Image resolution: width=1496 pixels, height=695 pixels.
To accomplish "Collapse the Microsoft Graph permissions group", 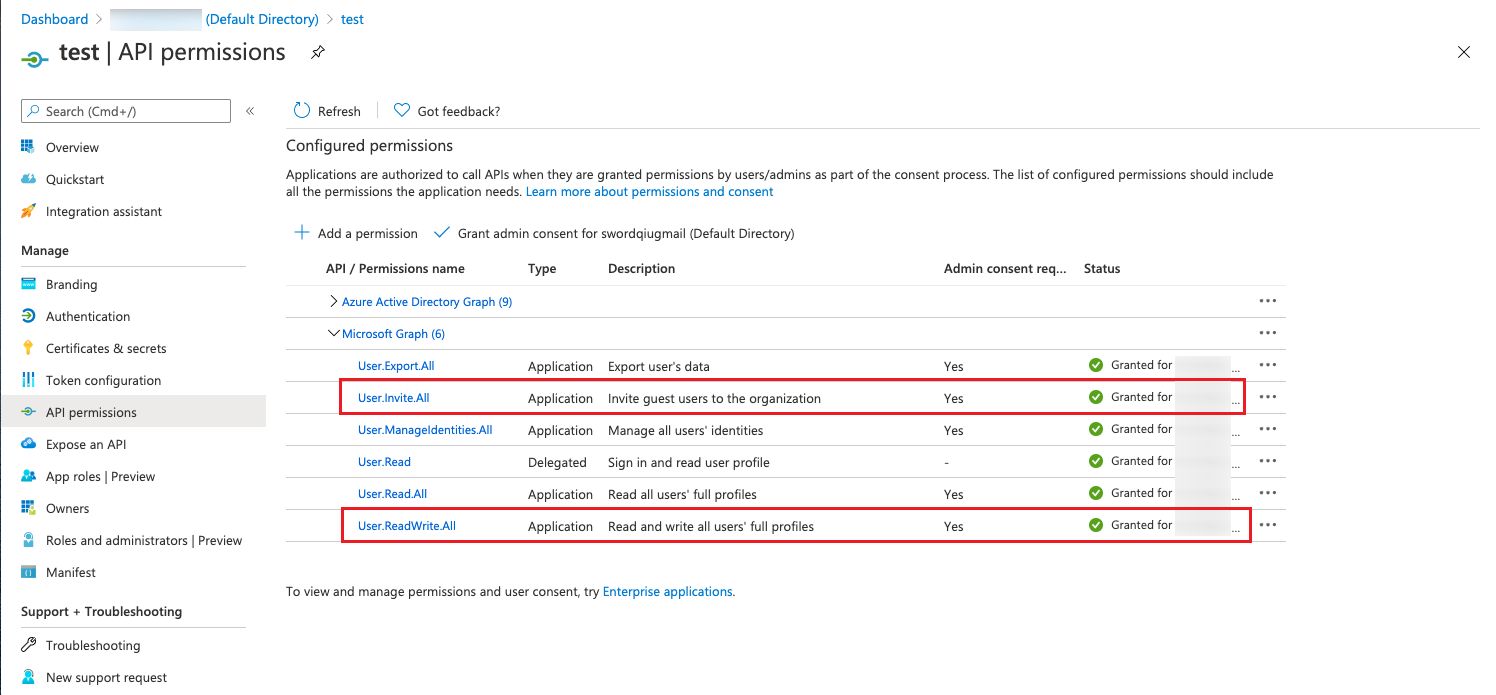I will click(x=334, y=334).
